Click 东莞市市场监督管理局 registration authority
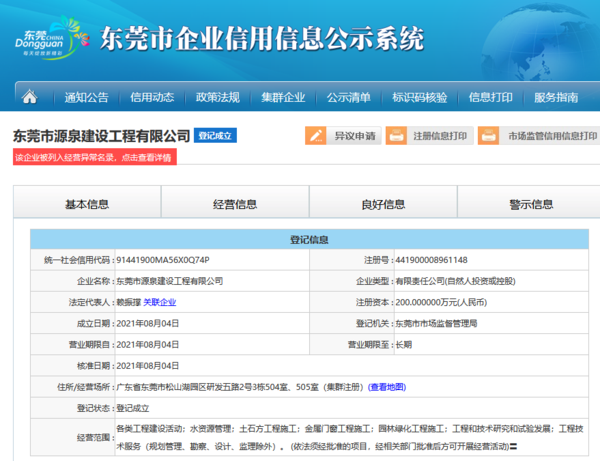Viewport: 600px width, 461px height. 436,324
